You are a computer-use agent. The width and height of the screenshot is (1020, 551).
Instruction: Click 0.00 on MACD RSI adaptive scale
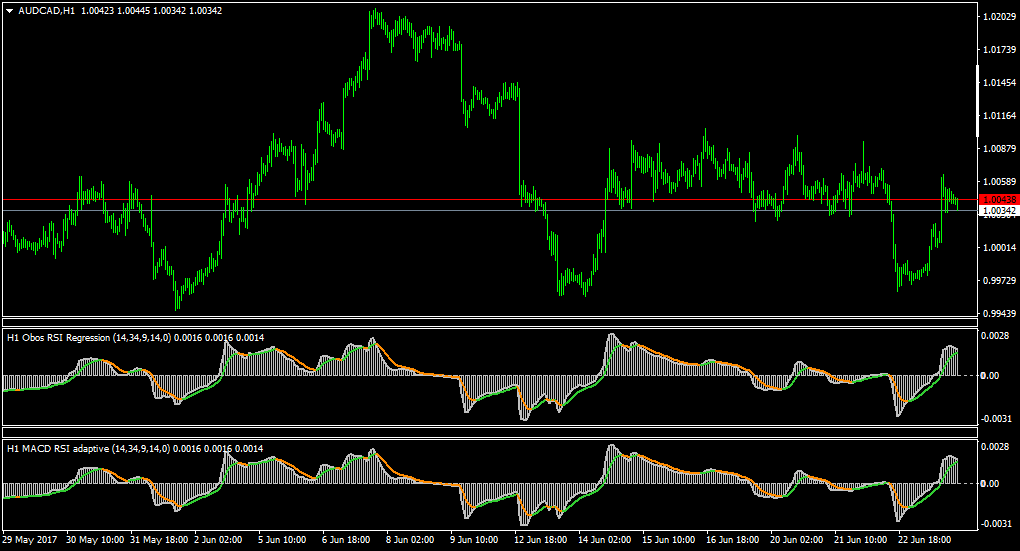click(x=990, y=483)
